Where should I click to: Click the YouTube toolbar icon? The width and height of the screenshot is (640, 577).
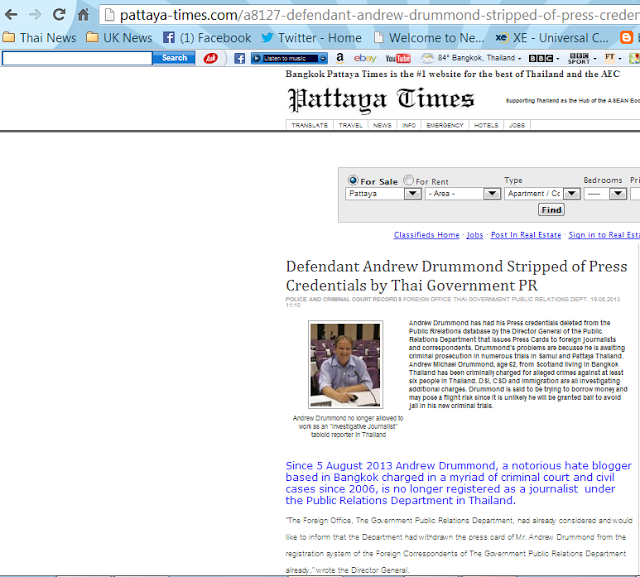(398, 58)
